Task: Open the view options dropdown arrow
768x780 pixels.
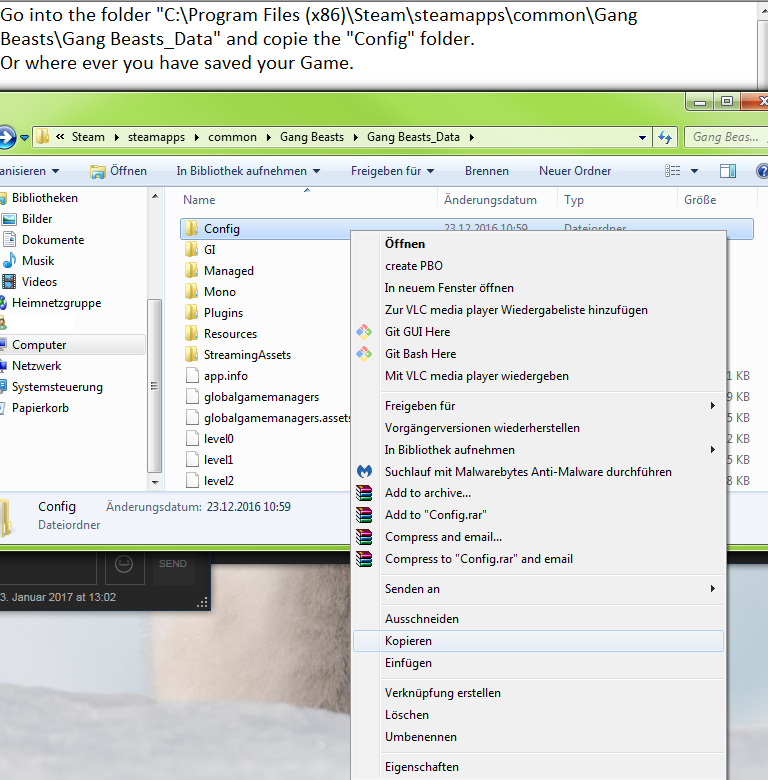Action: [694, 171]
